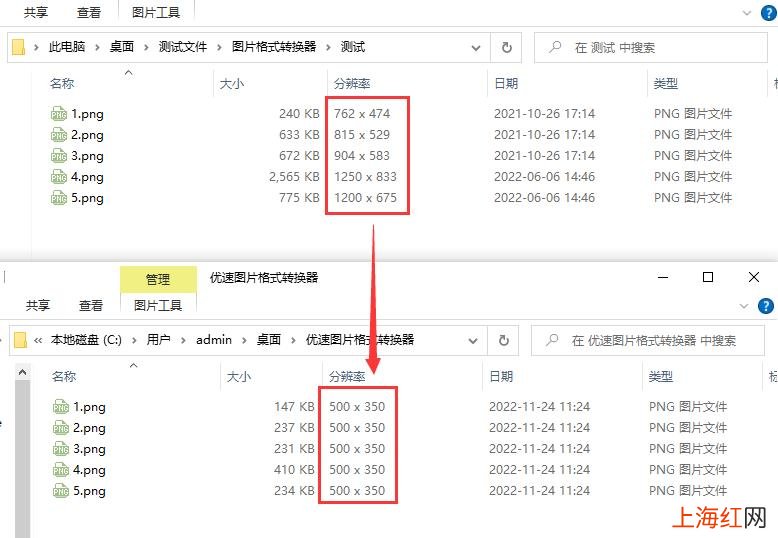Go to 本地磁盘 (C:) breadcrumb
The height and width of the screenshot is (538, 778).
[x=86, y=340]
